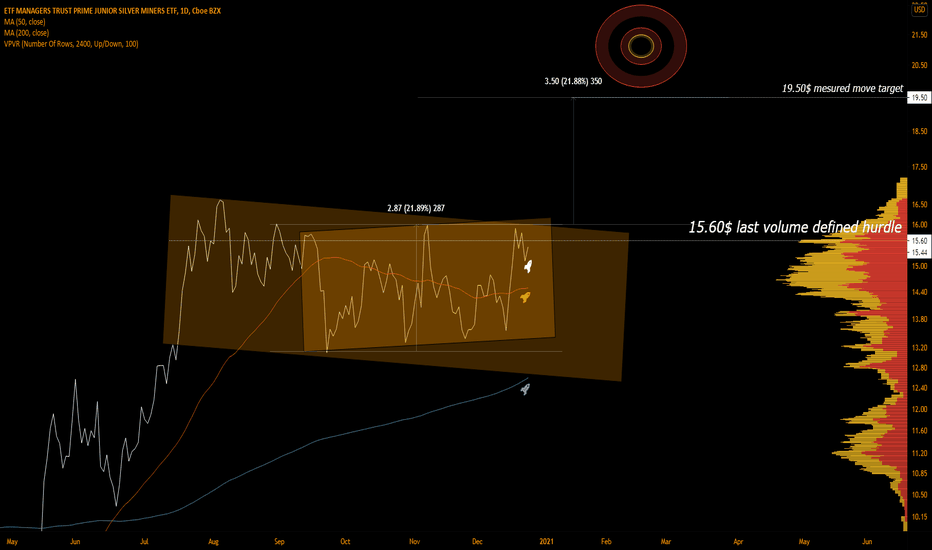Click the 20.50 price axis value
The width and height of the screenshot is (932, 550).
pos(920,65)
